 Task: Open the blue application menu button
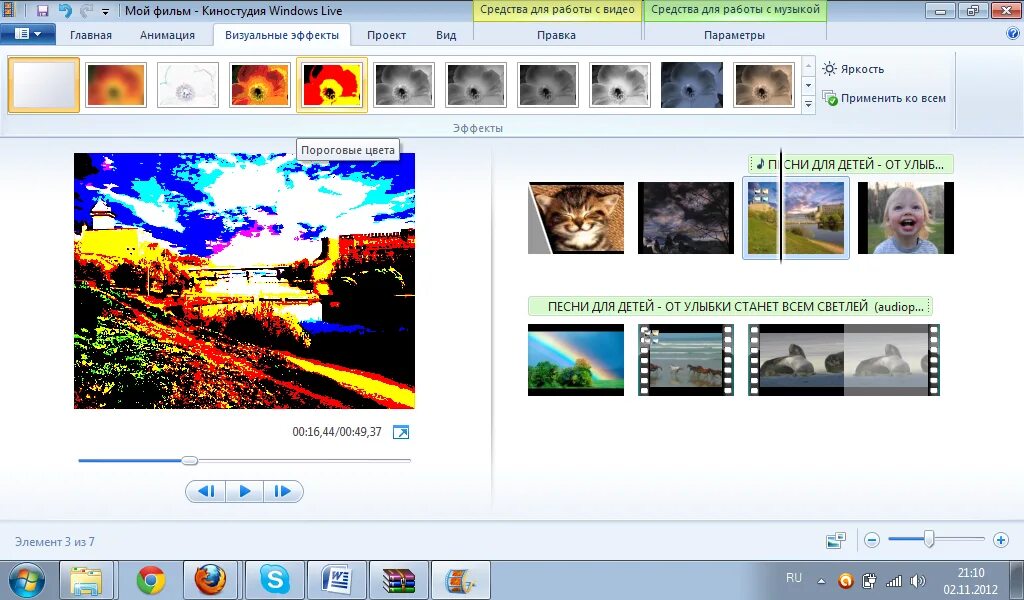pyautogui.click(x=27, y=34)
